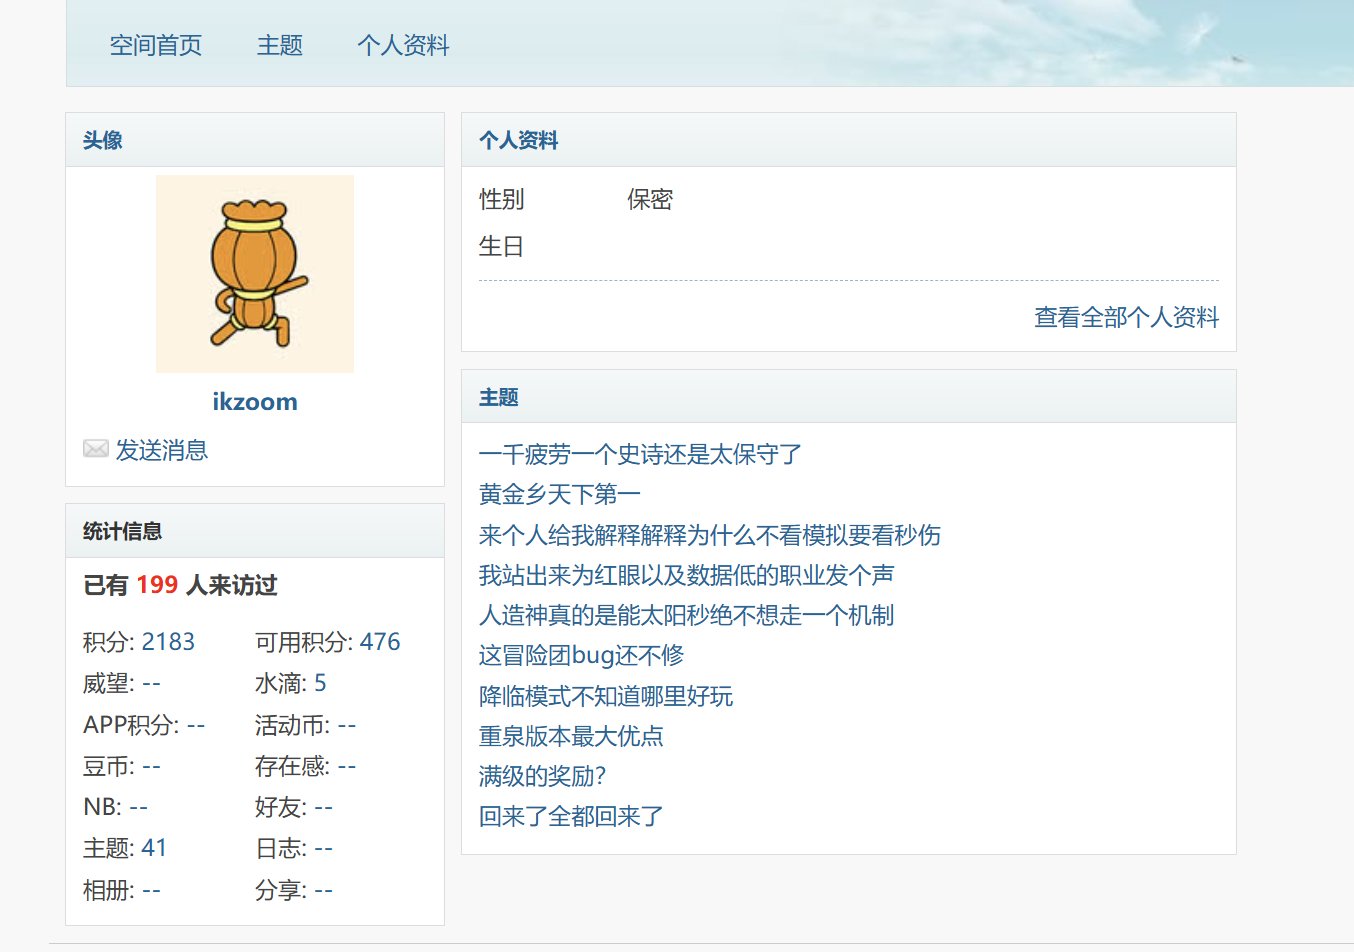Open 查看全部个人资料
The height and width of the screenshot is (952, 1354).
click(1125, 317)
